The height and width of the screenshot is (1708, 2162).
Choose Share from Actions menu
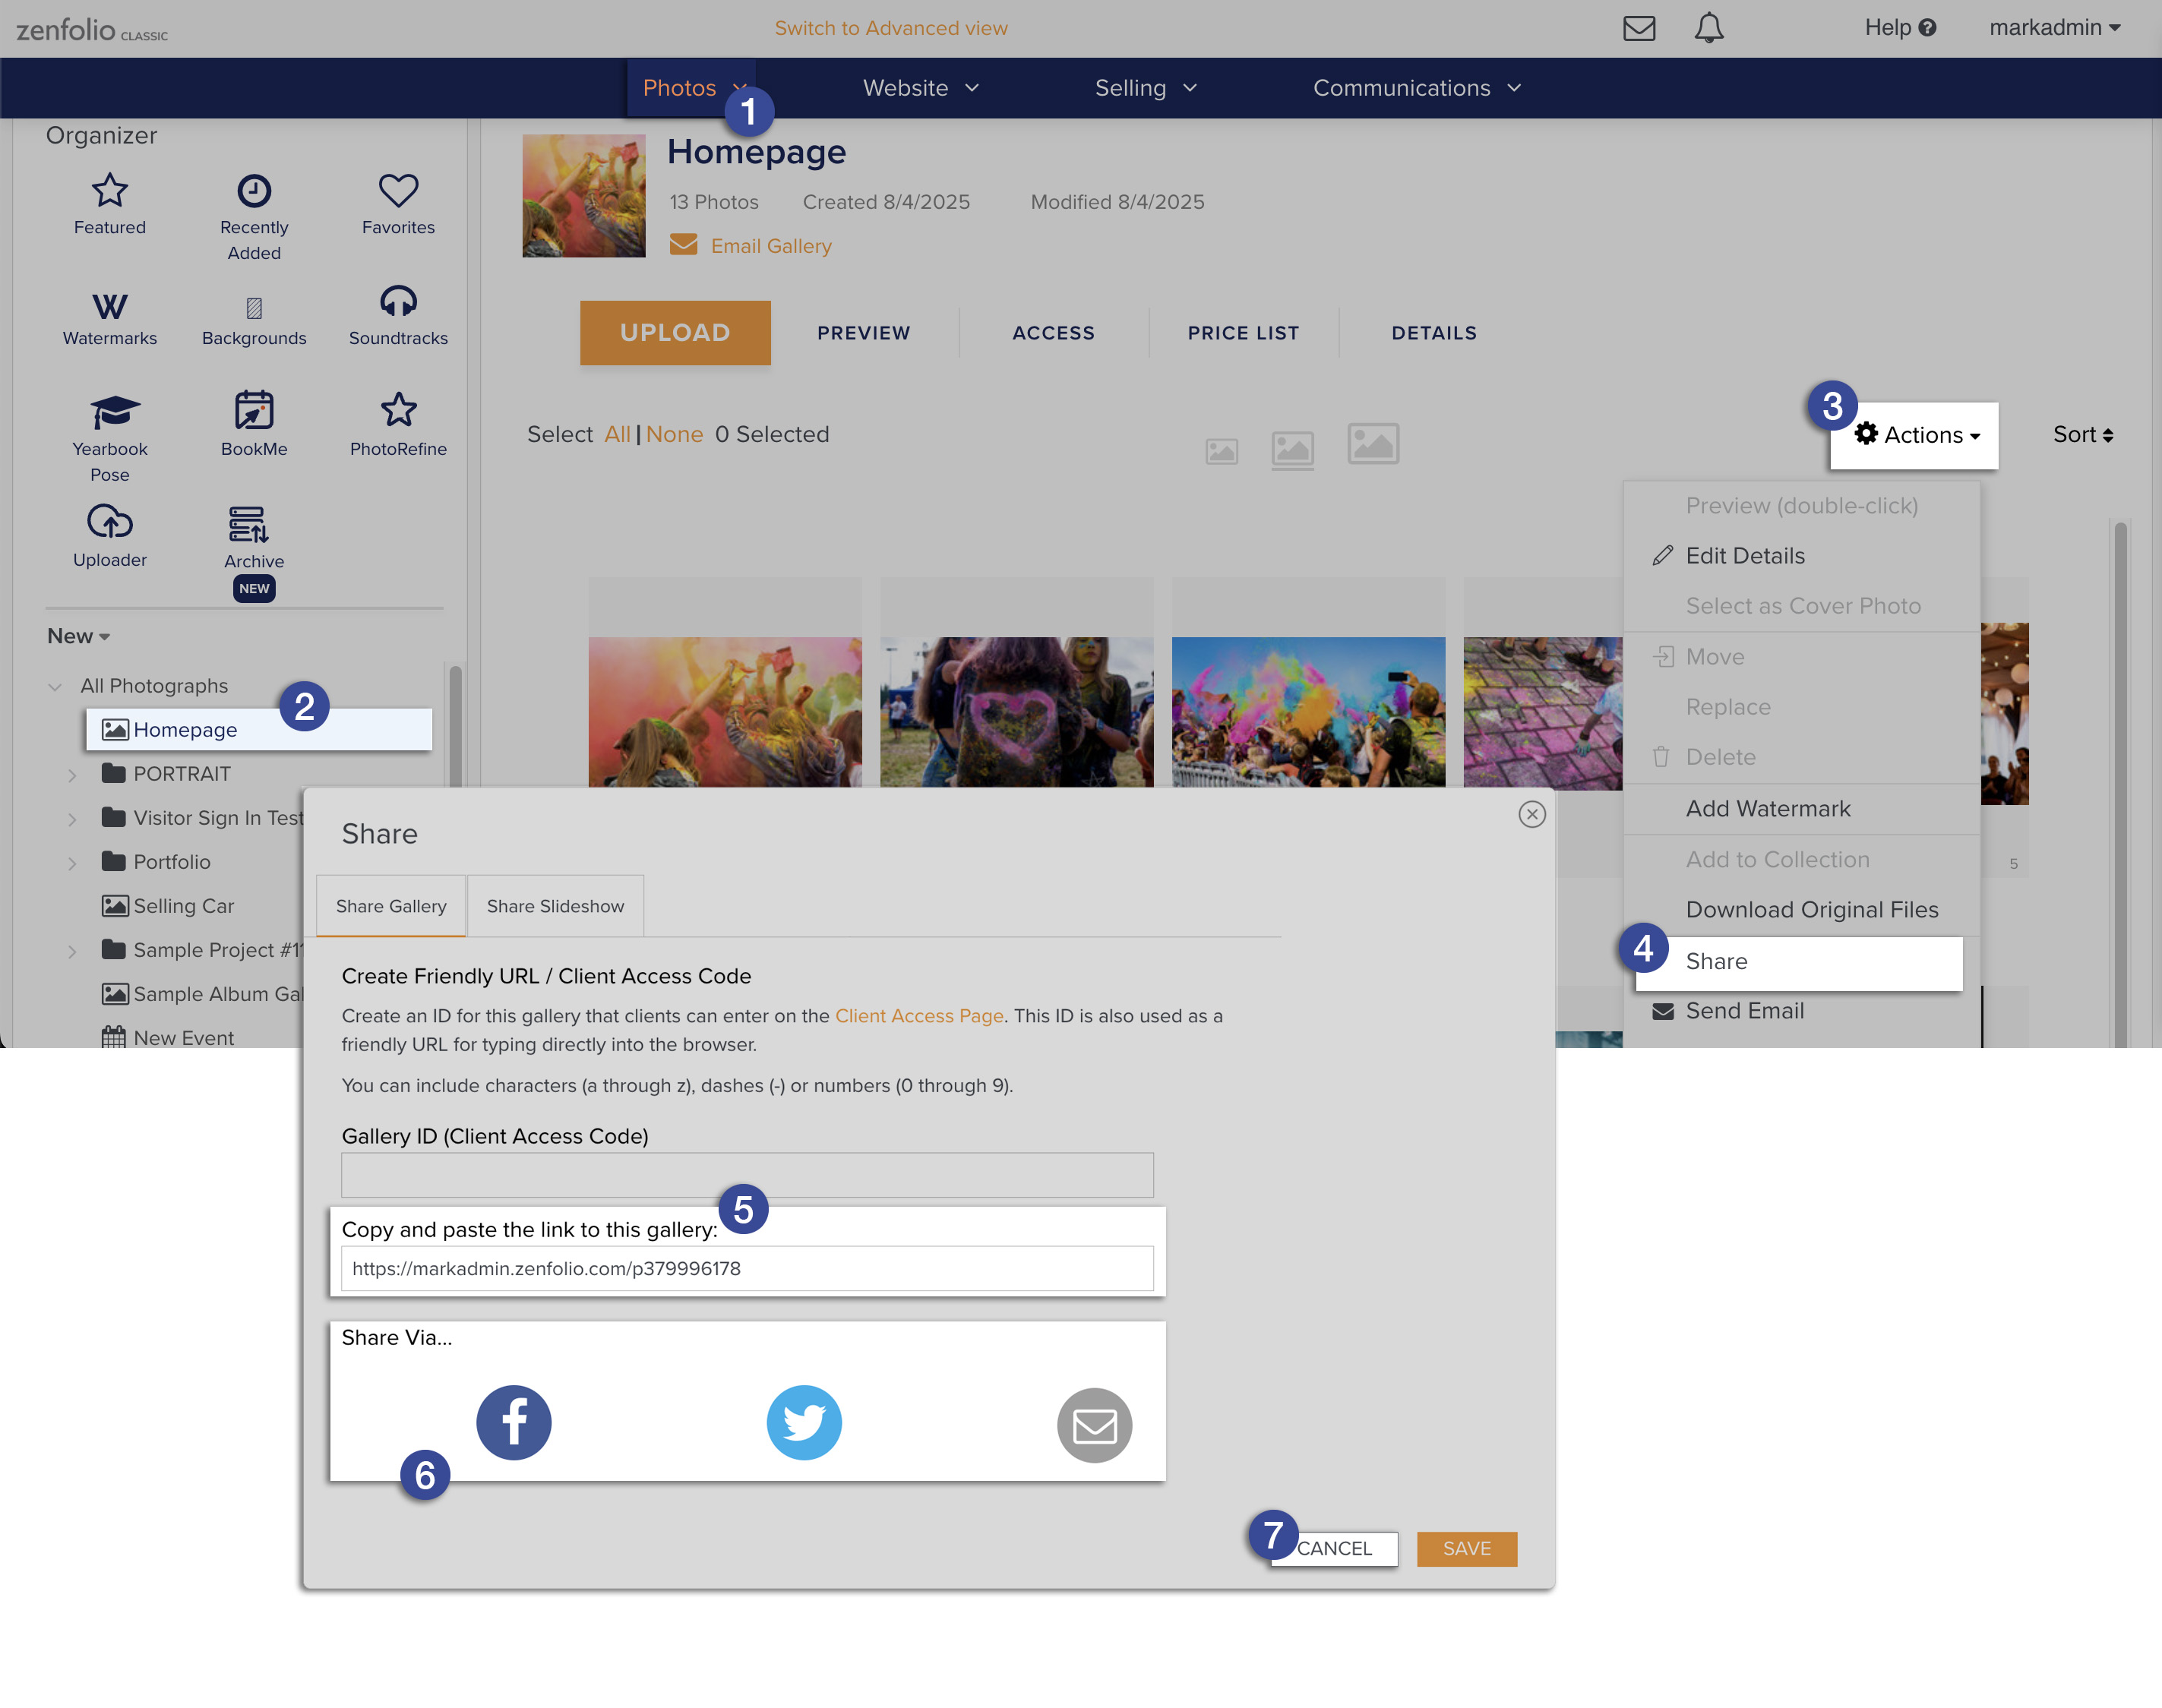[1799, 963]
